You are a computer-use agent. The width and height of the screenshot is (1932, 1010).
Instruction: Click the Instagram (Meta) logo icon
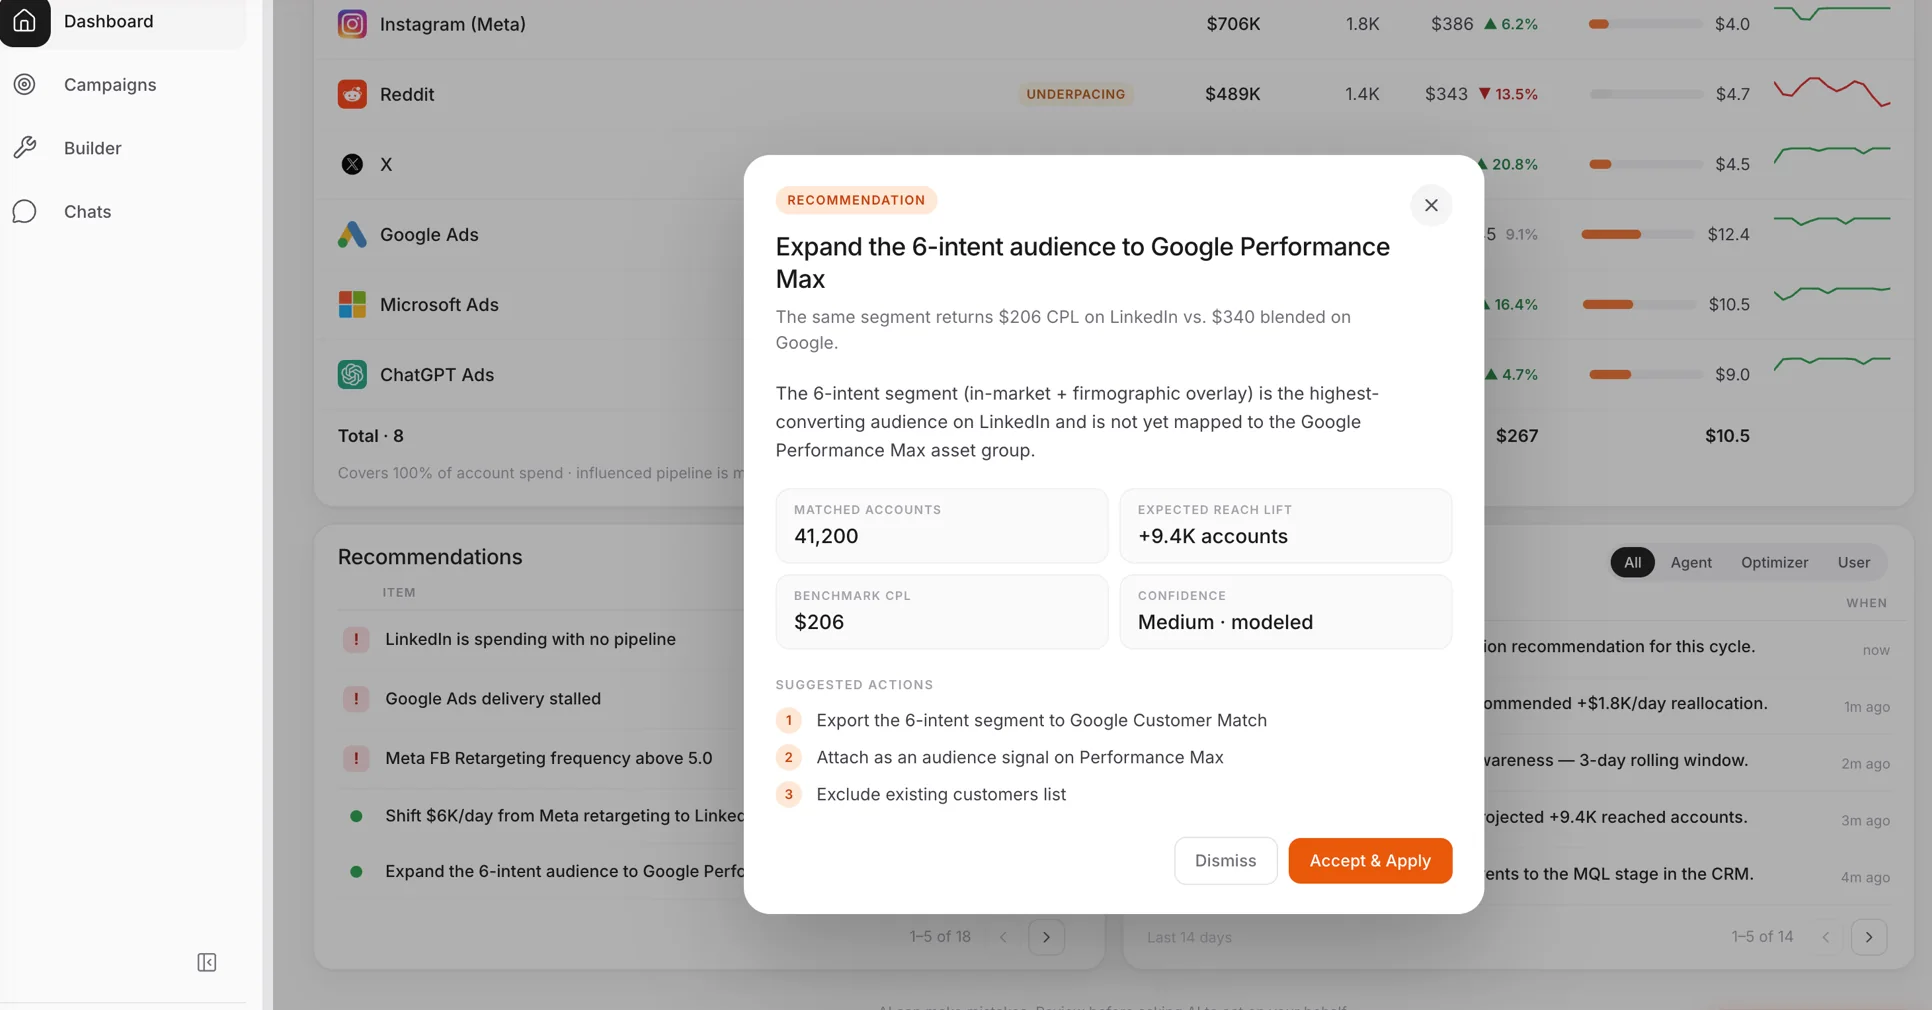pos(352,24)
